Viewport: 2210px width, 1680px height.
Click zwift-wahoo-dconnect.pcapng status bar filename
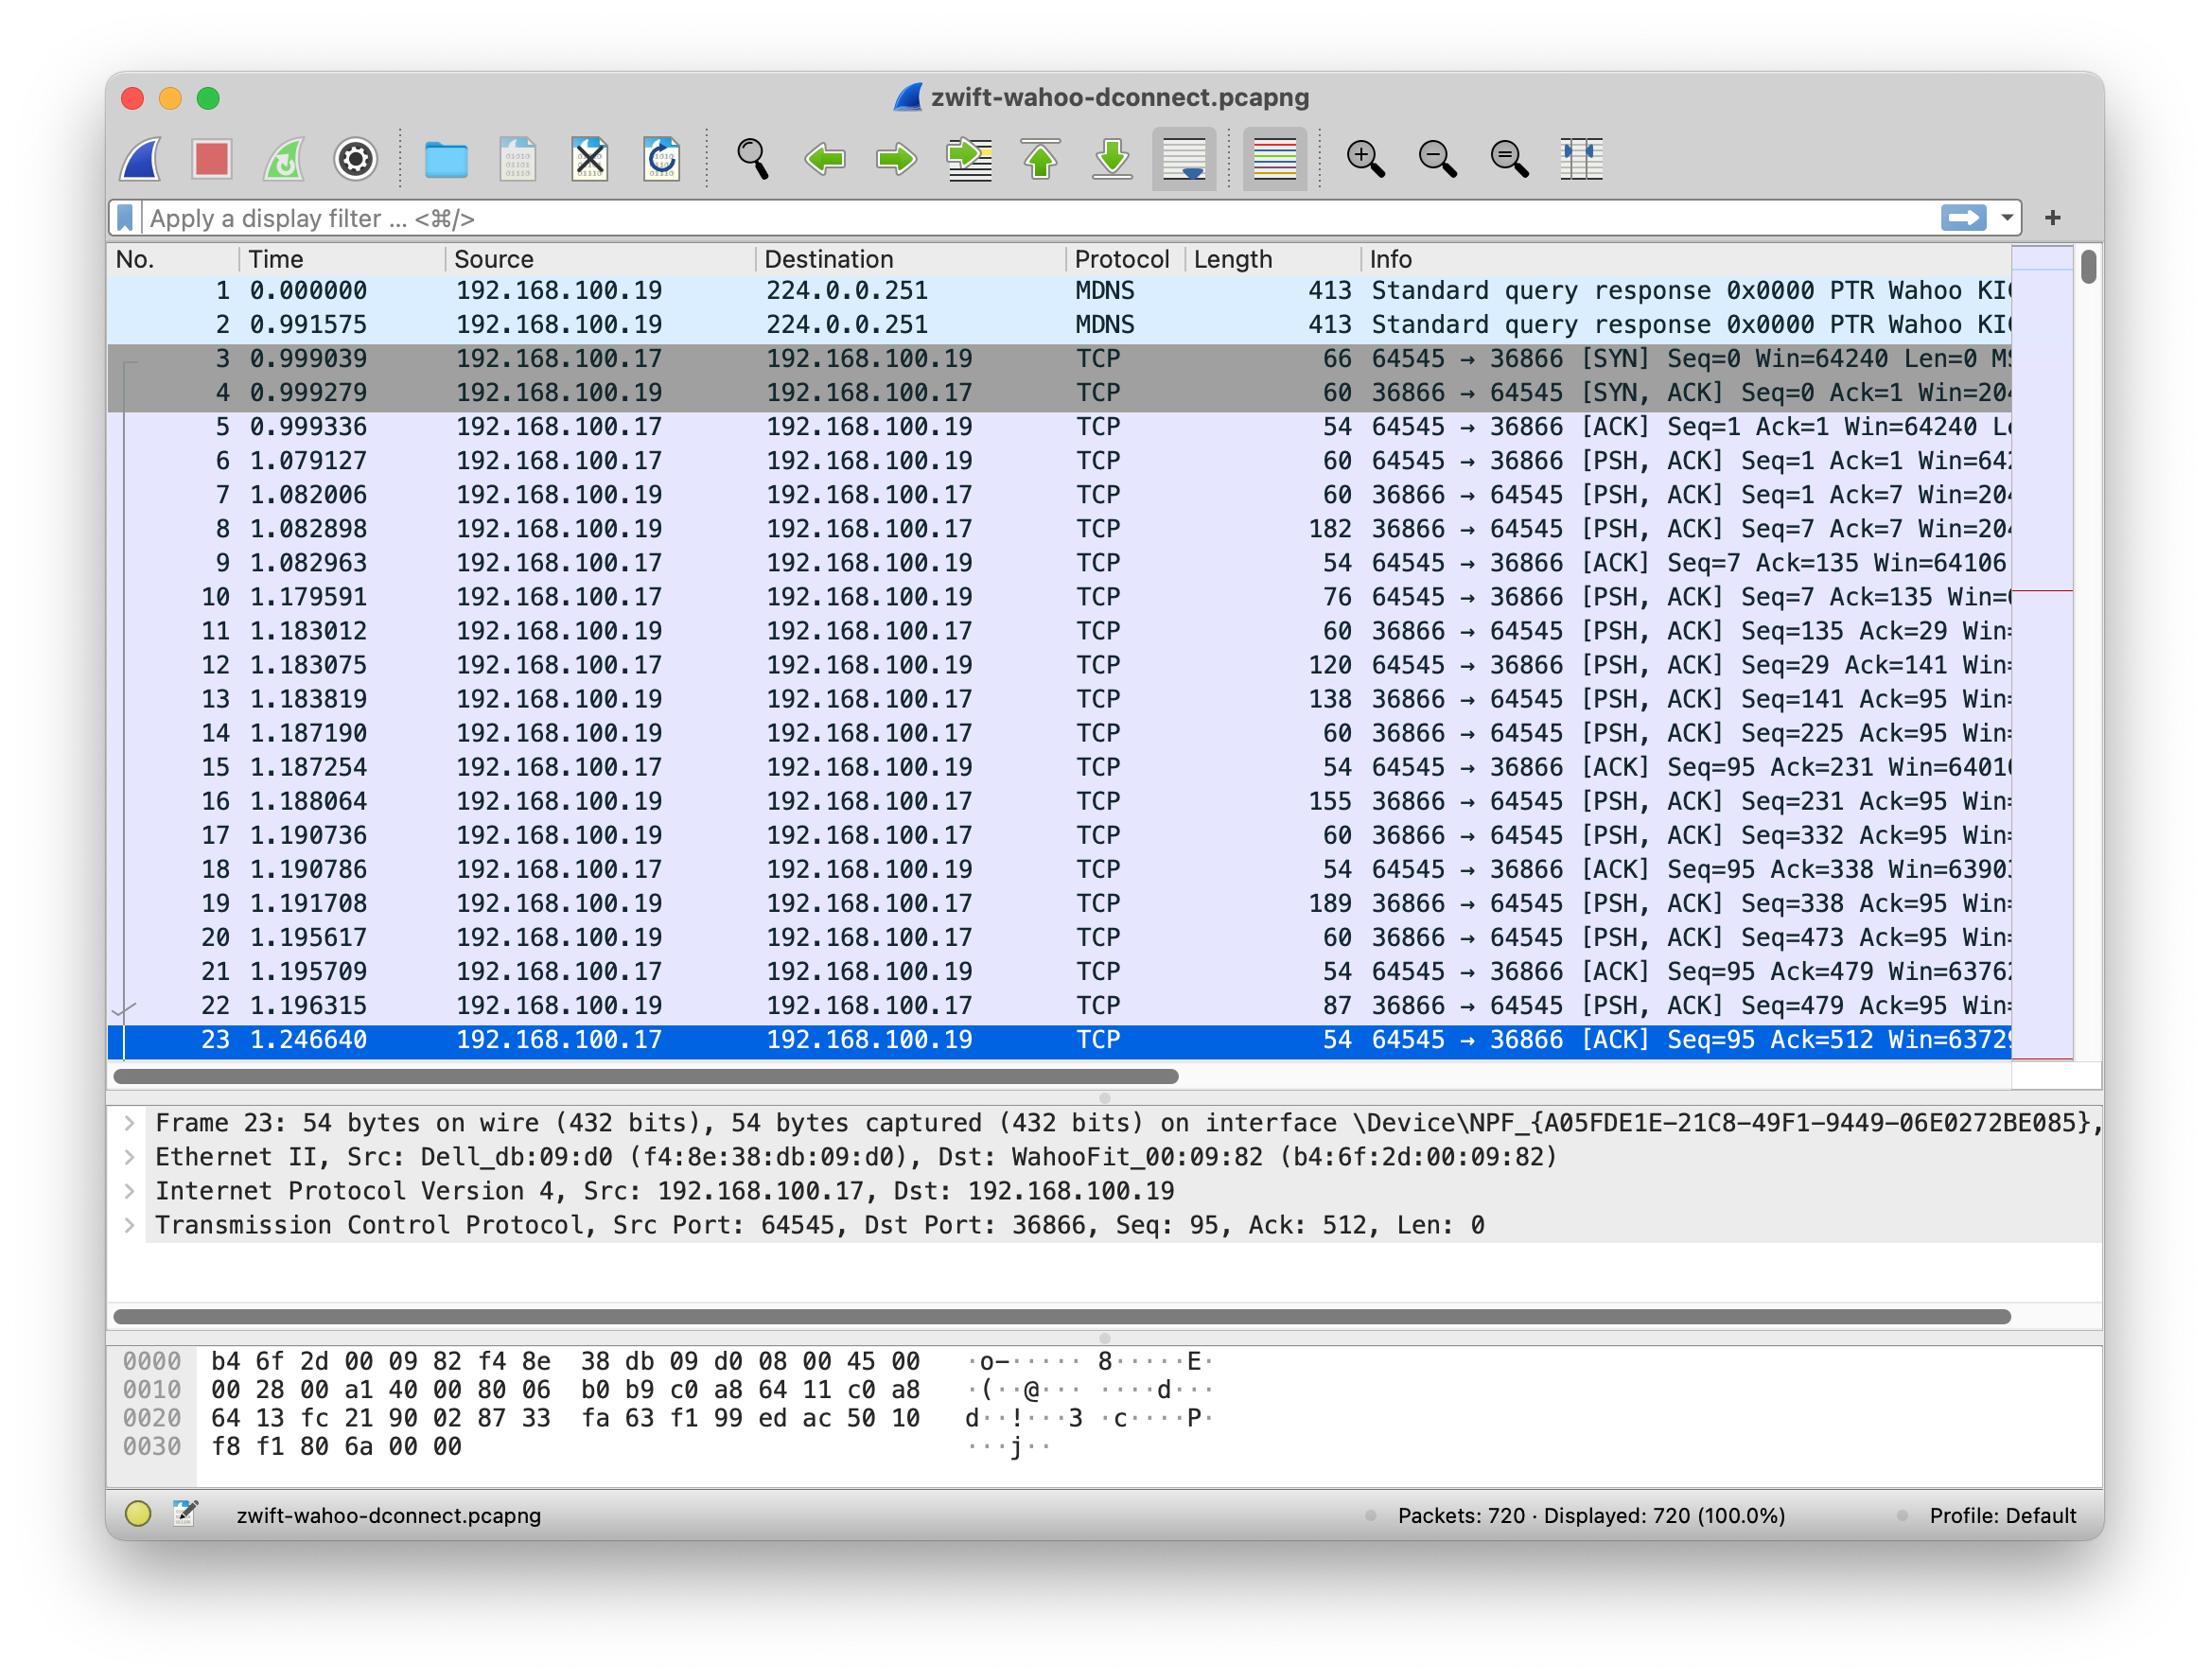point(389,1515)
